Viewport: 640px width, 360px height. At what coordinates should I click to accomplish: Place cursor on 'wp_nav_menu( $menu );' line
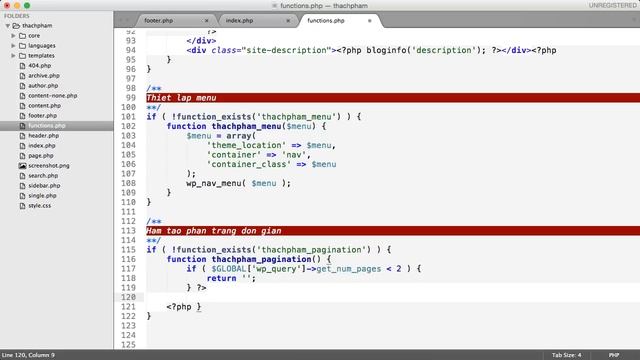pos(238,183)
